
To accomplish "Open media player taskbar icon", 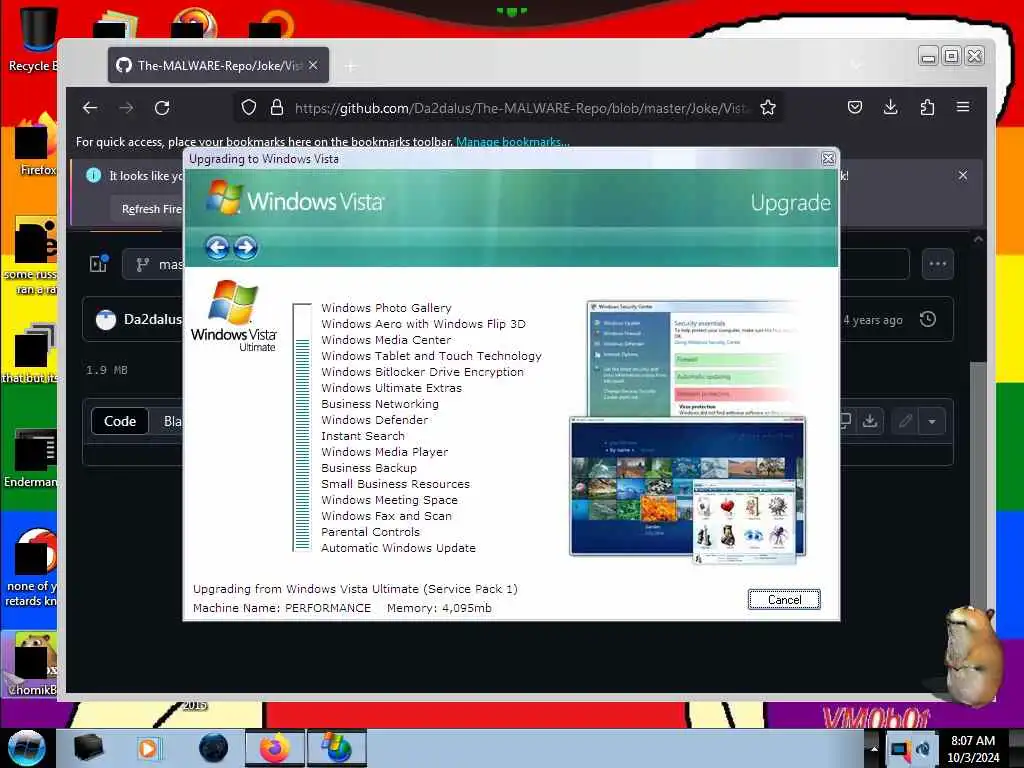I will click(148, 748).
